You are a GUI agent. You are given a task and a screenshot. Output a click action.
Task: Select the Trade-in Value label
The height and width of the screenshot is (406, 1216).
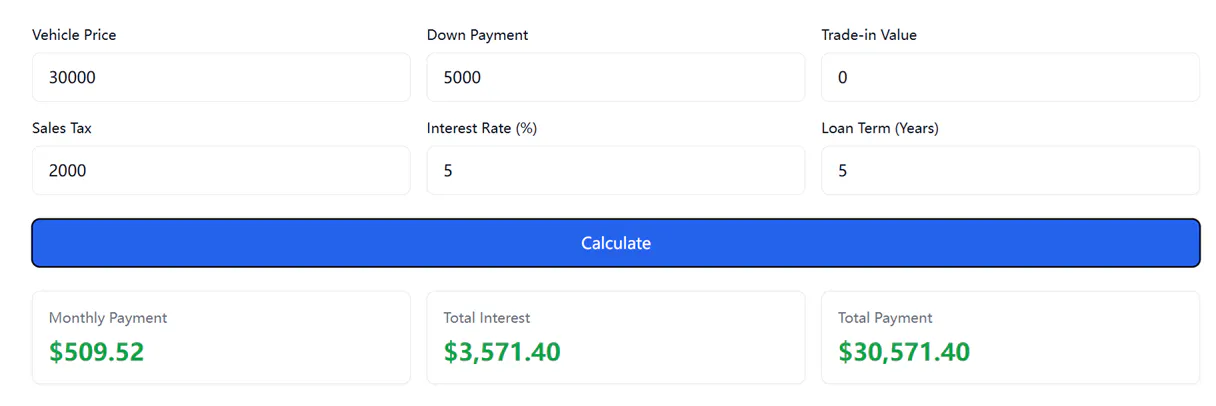(869, 35)
